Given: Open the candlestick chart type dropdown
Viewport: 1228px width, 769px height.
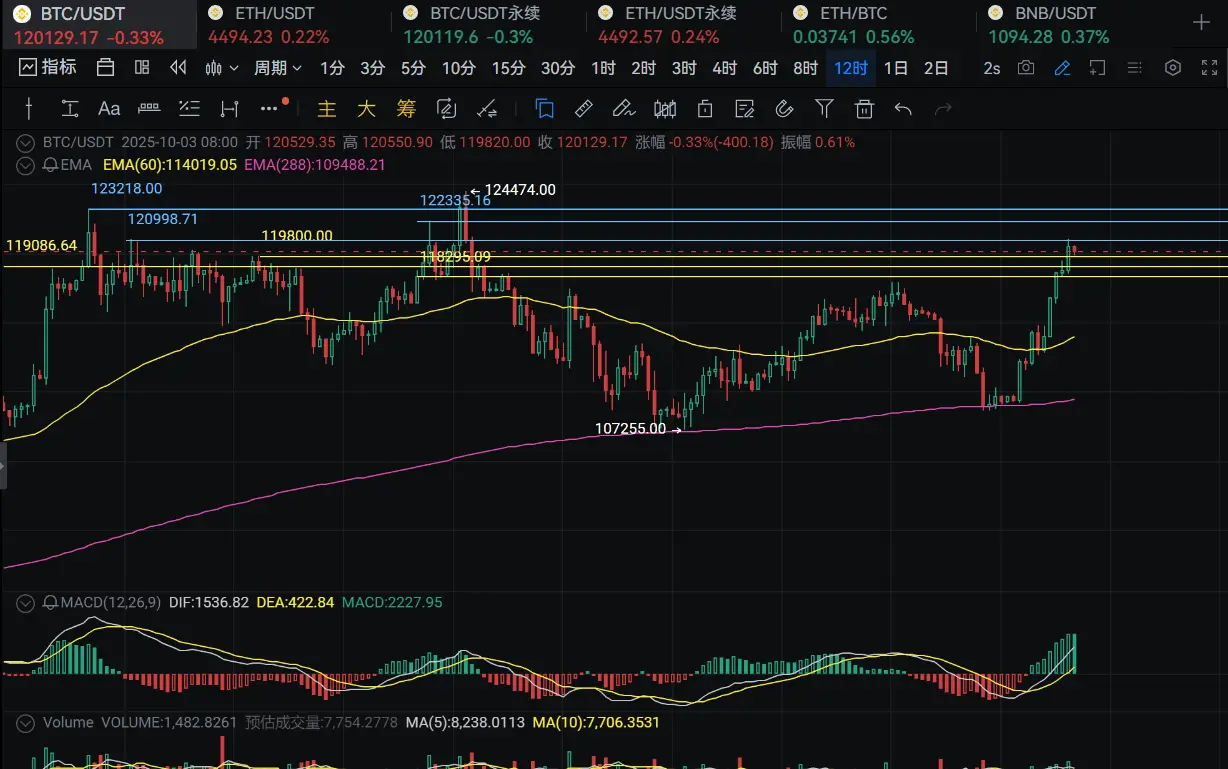Looking at the screenshot, I should 221,68.
